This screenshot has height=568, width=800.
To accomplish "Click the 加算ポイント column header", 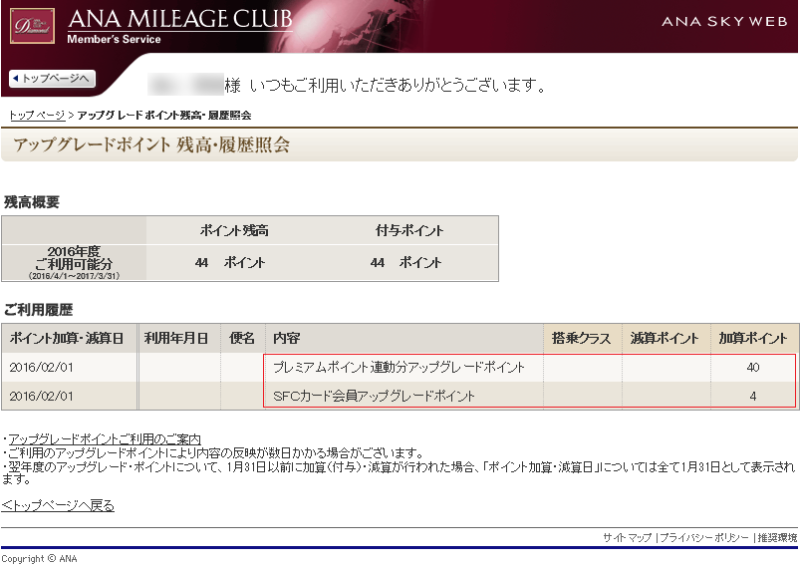I will [x=753, y=338].
